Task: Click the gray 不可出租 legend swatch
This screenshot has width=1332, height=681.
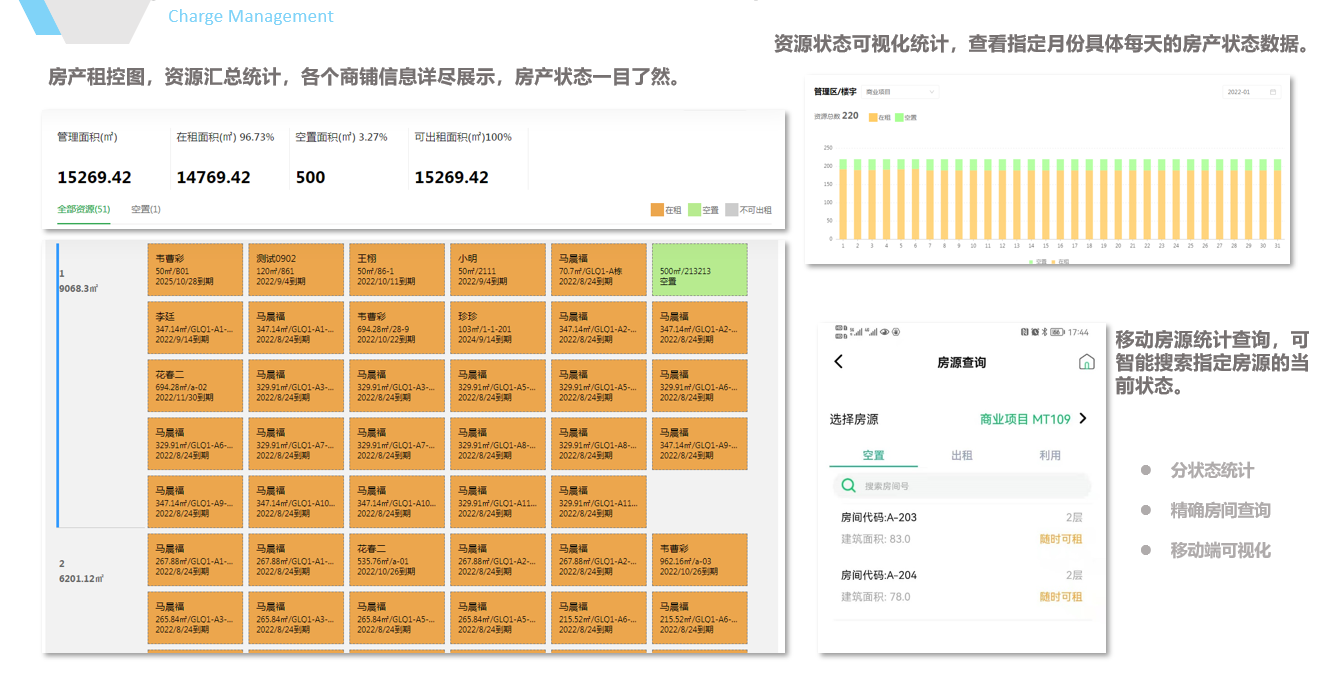Action: [x=731, y=210]
